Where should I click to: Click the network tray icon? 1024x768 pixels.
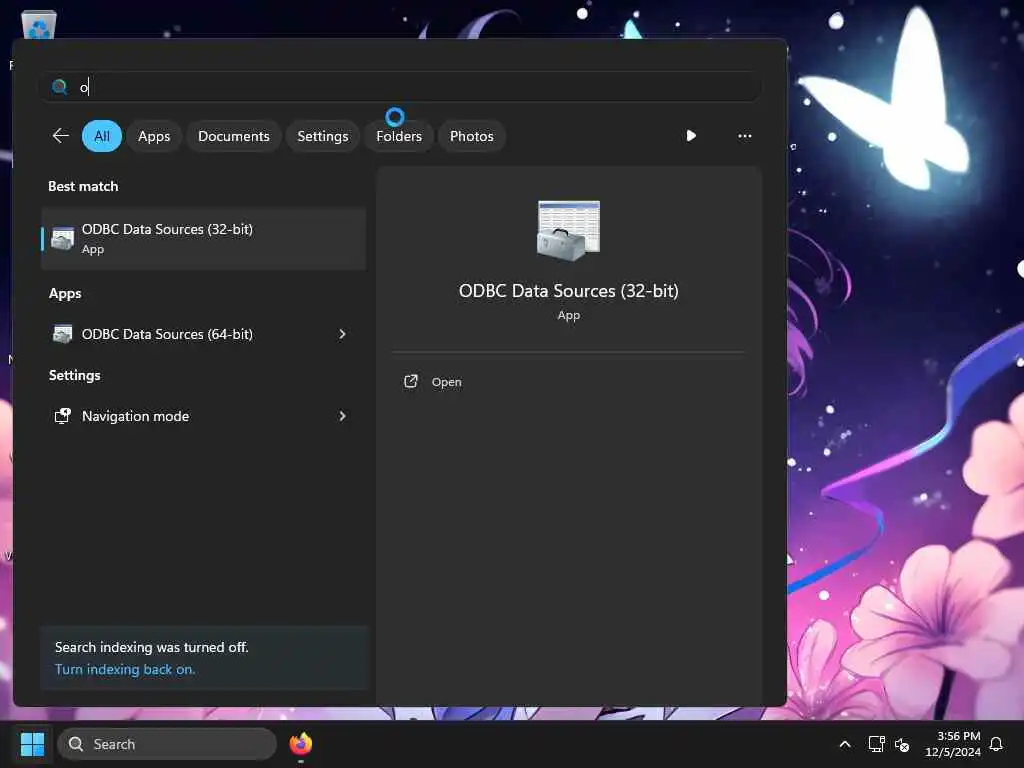[x=876, y=744]
